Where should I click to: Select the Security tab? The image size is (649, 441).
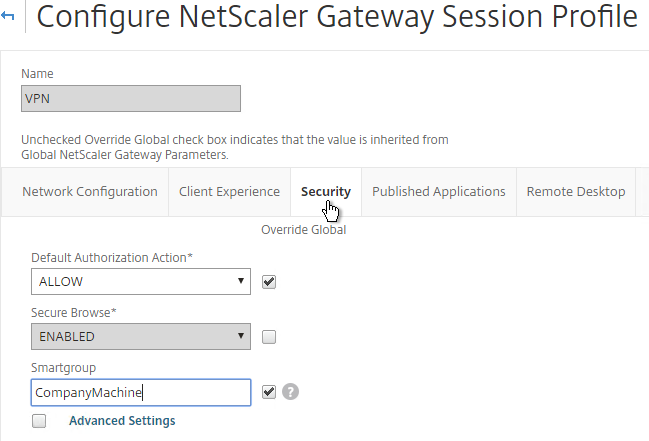tap(326, 192)
